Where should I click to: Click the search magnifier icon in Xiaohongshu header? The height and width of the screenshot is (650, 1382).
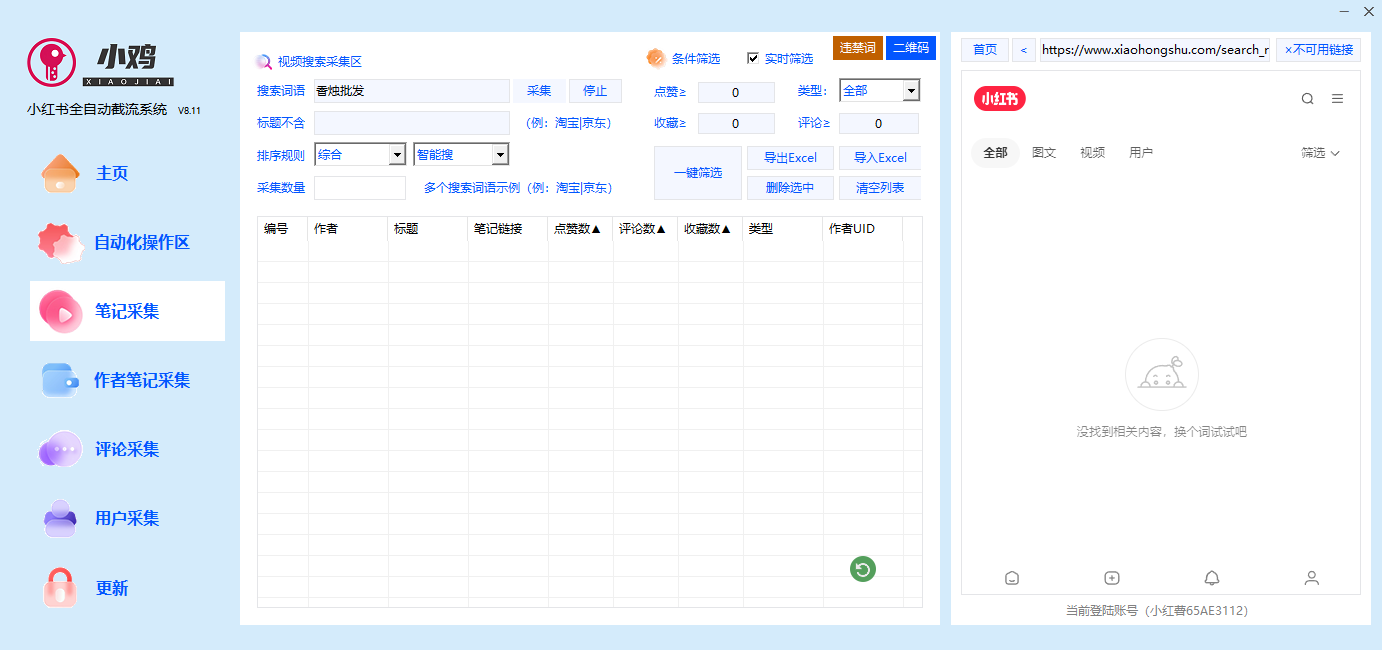[1307, 99]
